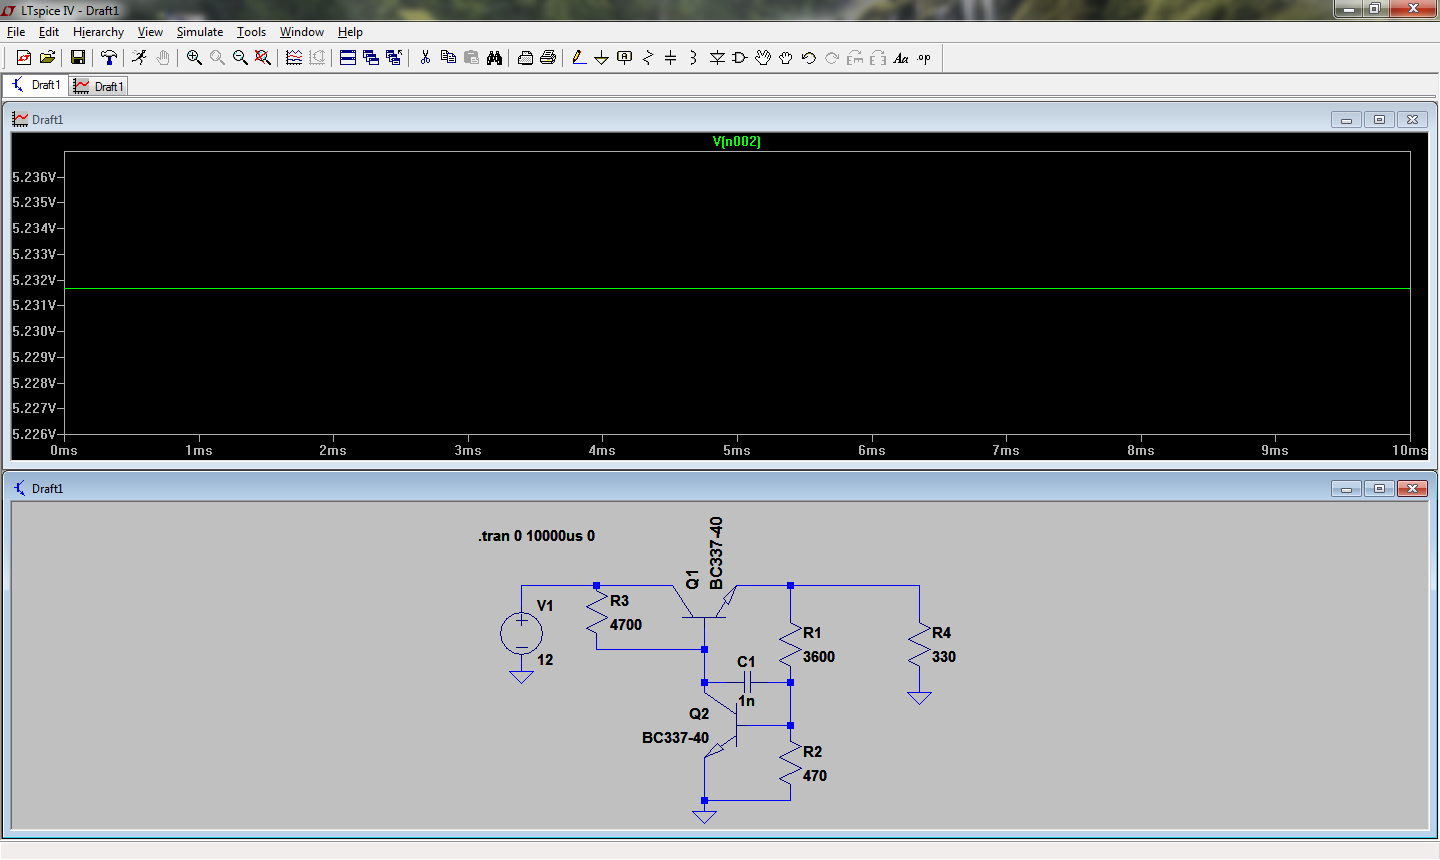This screenshot has height=860, width=1440.
Task: Open the Tools menu
Action: 251,32
